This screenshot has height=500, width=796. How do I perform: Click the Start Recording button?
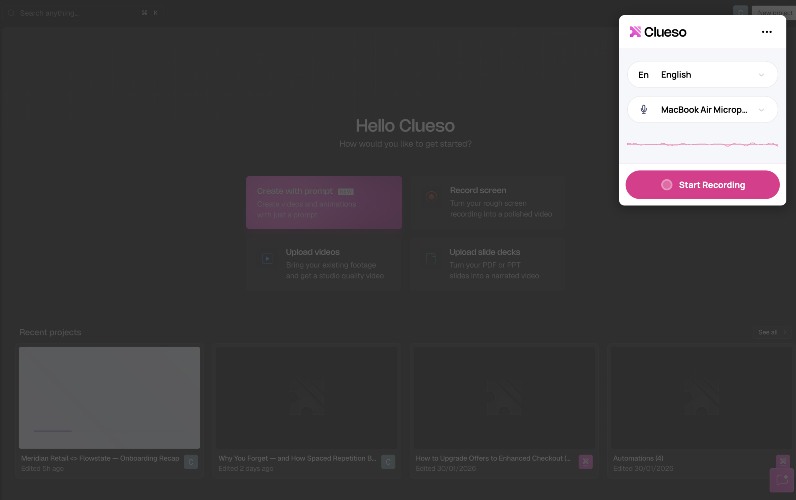pyautogui.click(x=702, y=185)
